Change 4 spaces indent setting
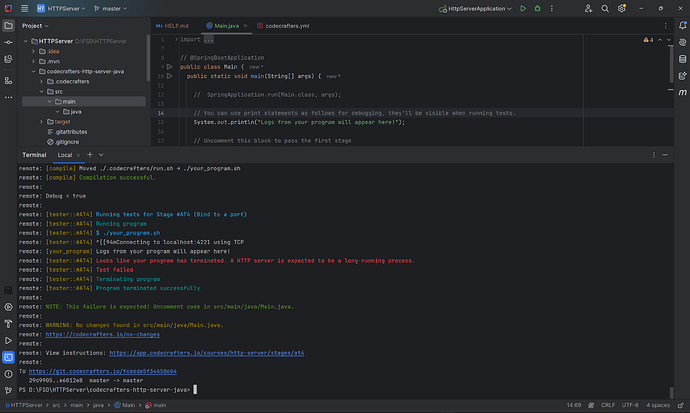The image size is (690, 413). coord(658,406)
